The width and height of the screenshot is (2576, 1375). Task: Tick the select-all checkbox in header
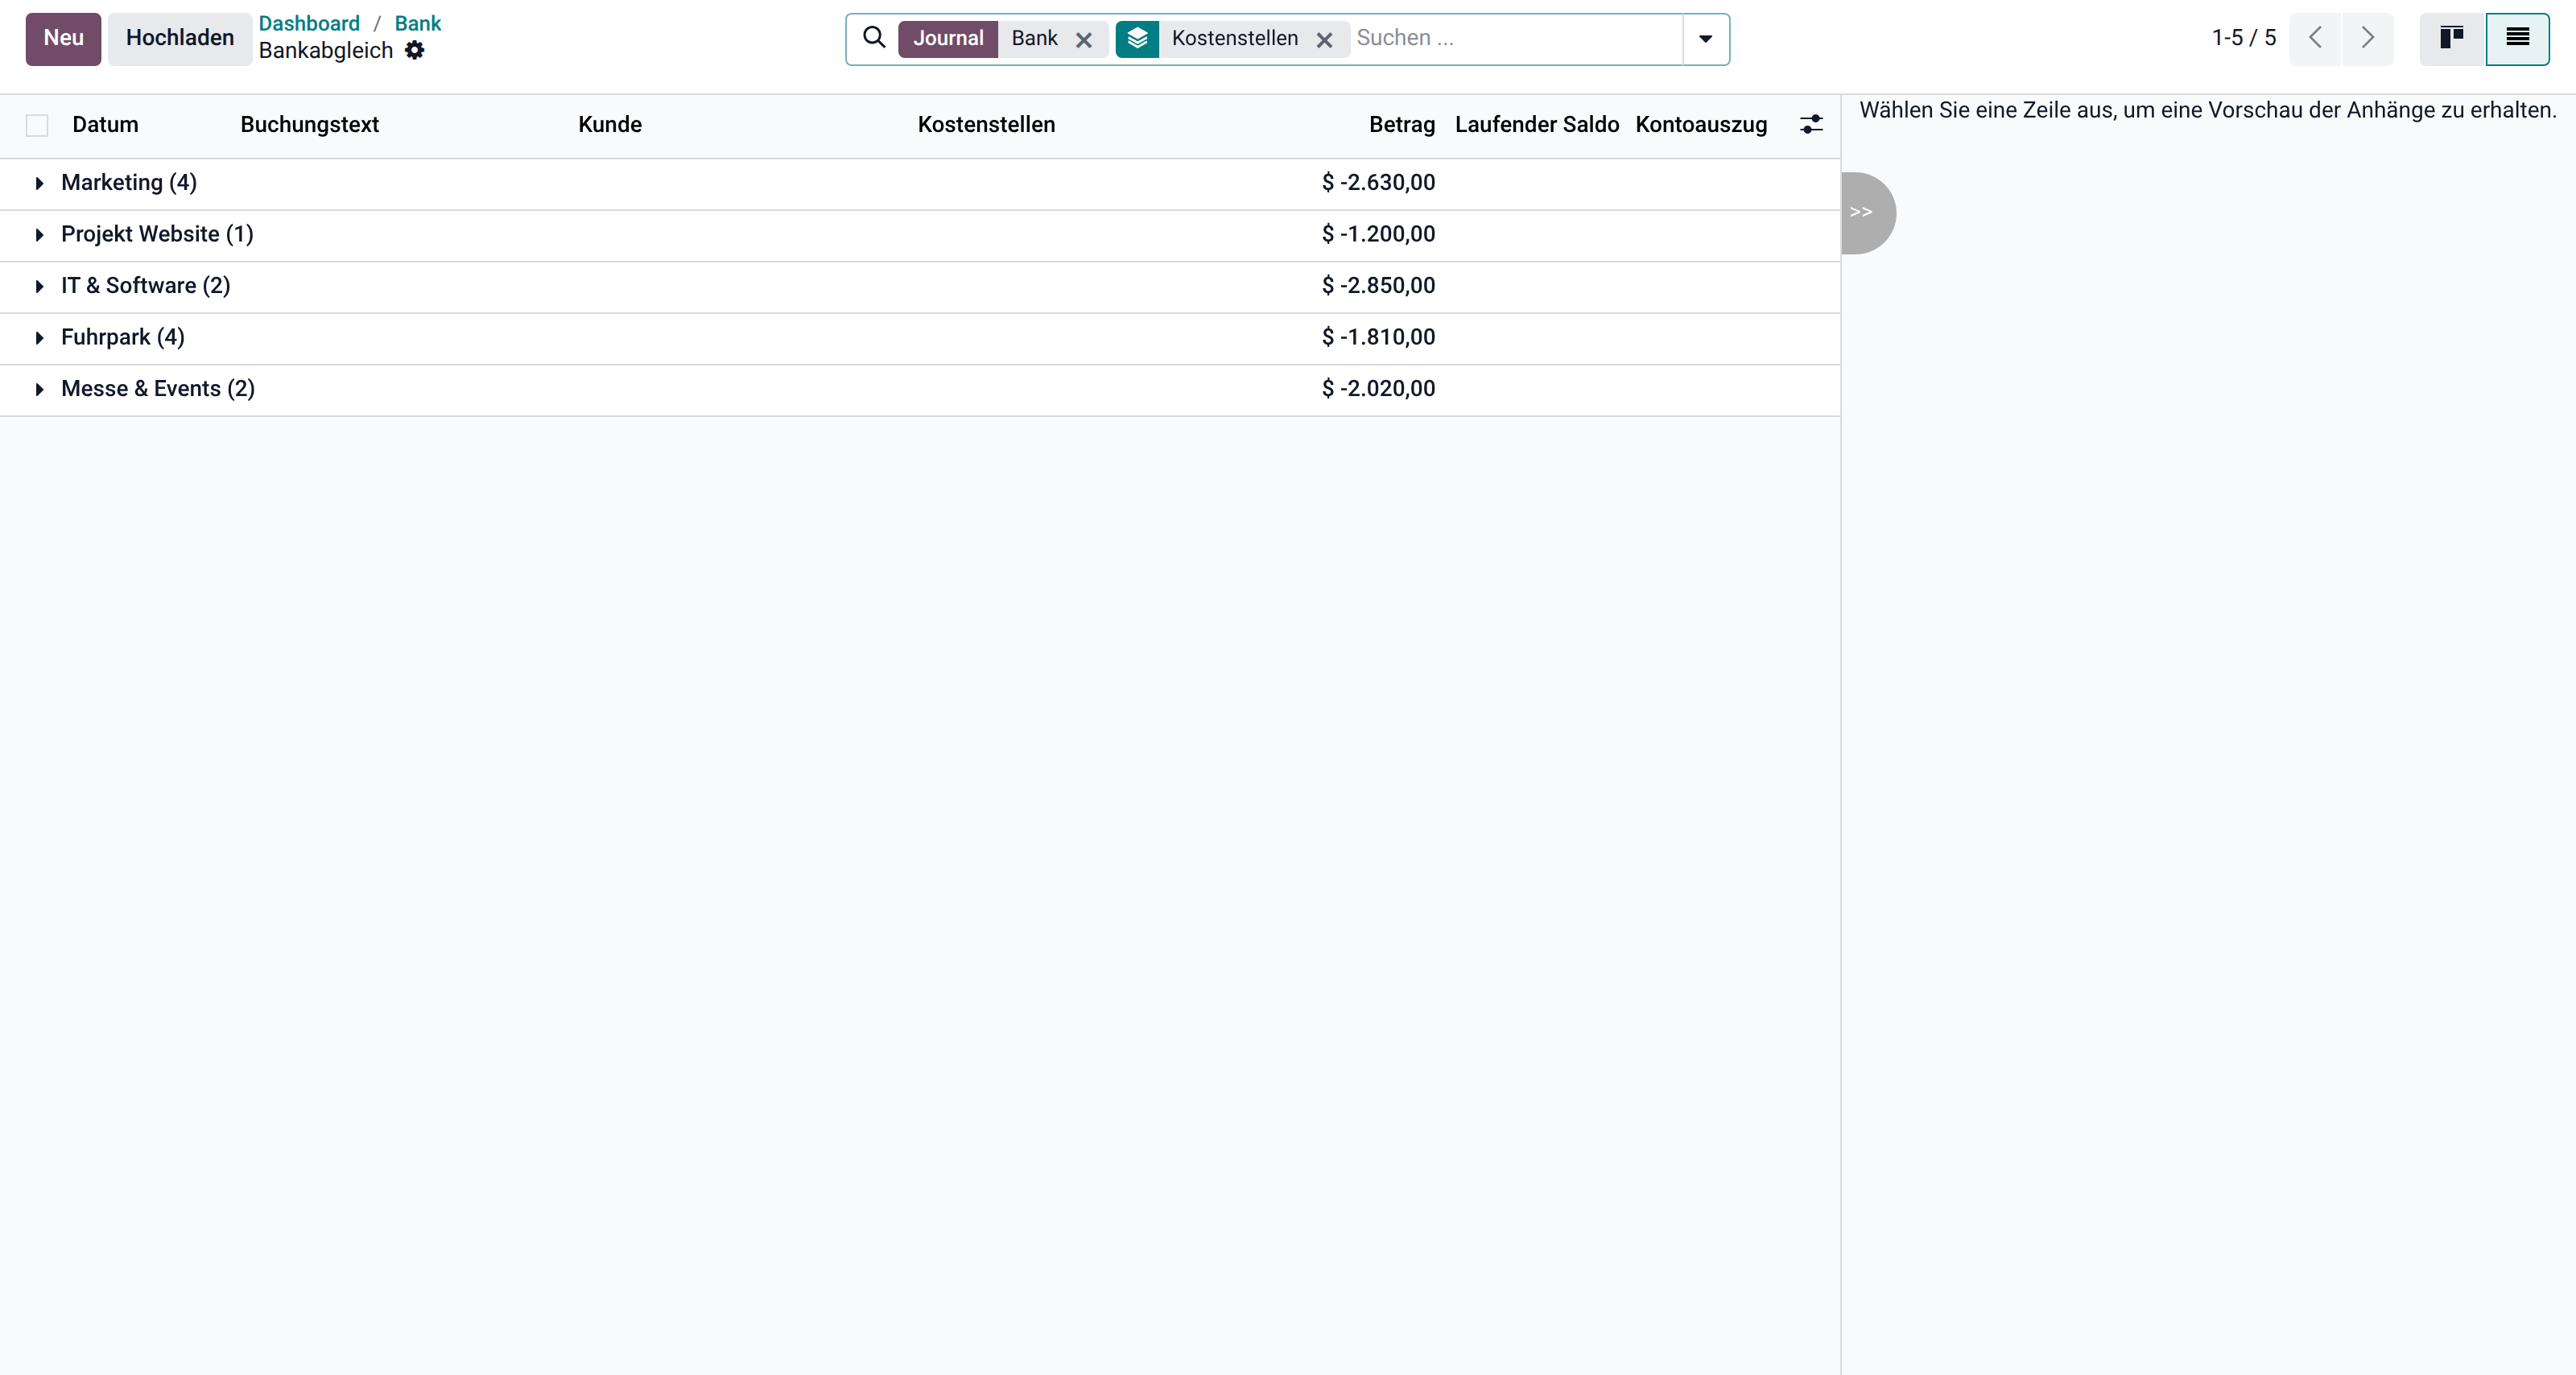click(37, 125)
